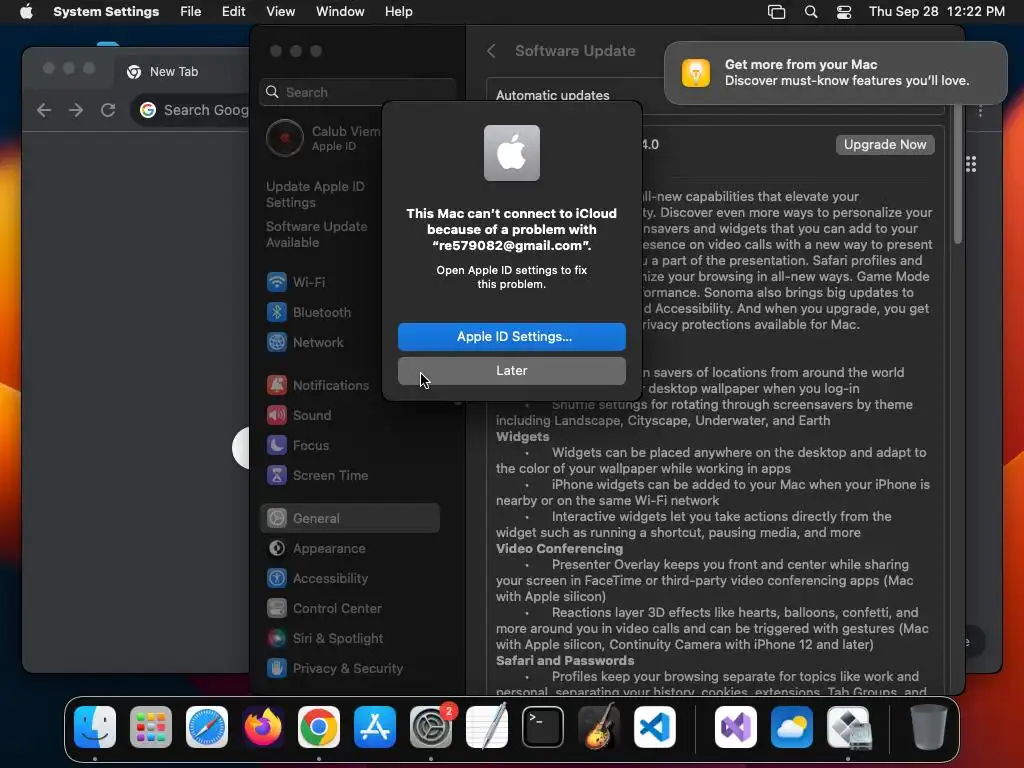Open Control Center settings in sidebar
Image resolution: width=1024 pixels, height=768 pixels.
(350, 609)
